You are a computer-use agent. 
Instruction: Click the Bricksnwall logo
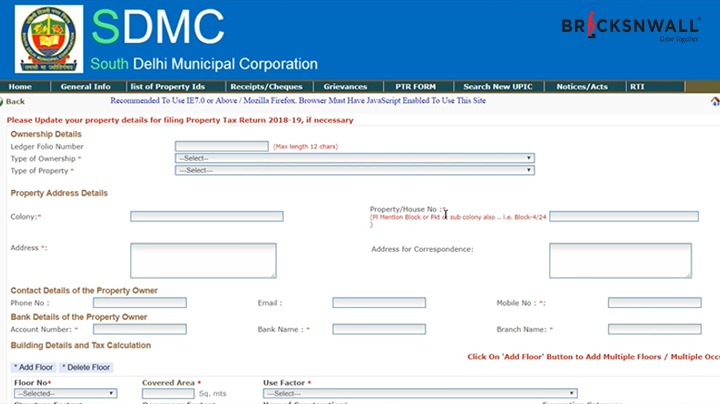630,27
